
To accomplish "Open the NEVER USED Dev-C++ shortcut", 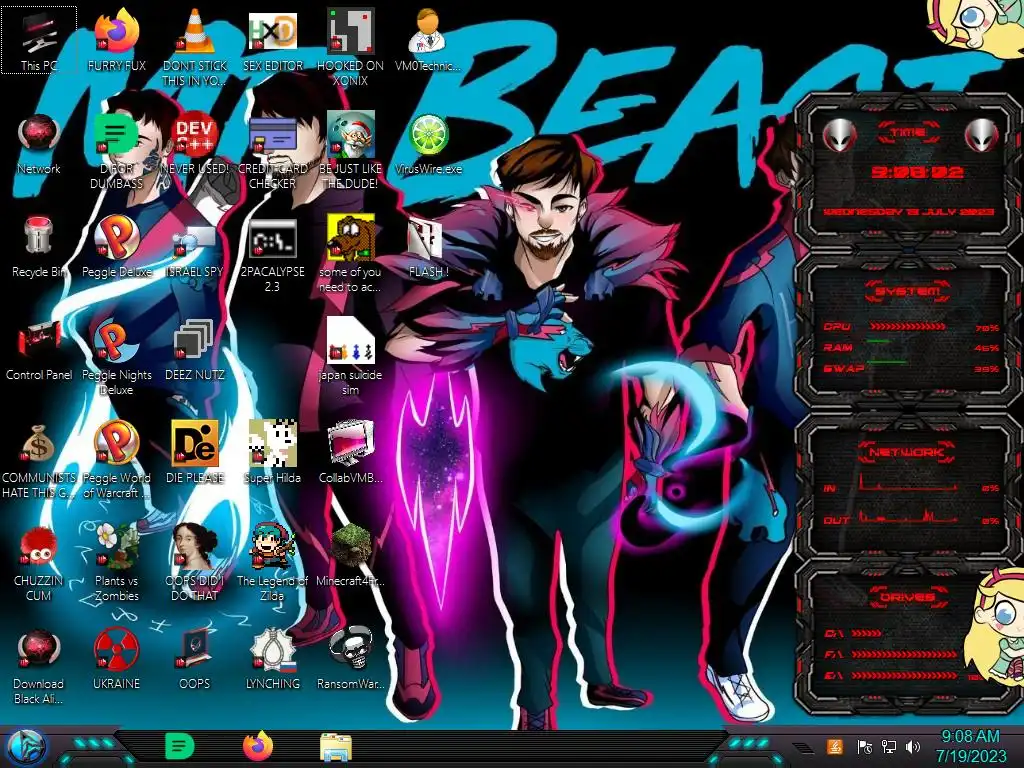I will (x=195, y=144).
